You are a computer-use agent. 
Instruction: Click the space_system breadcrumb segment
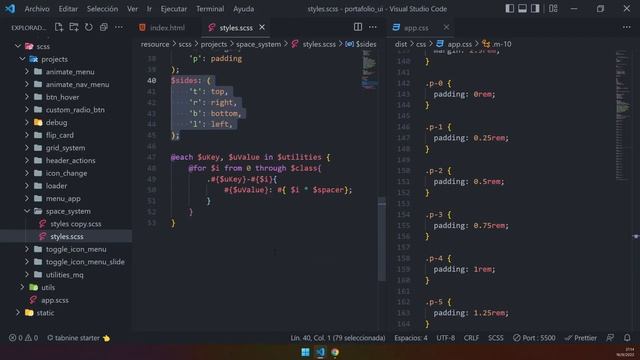point(258,44)
